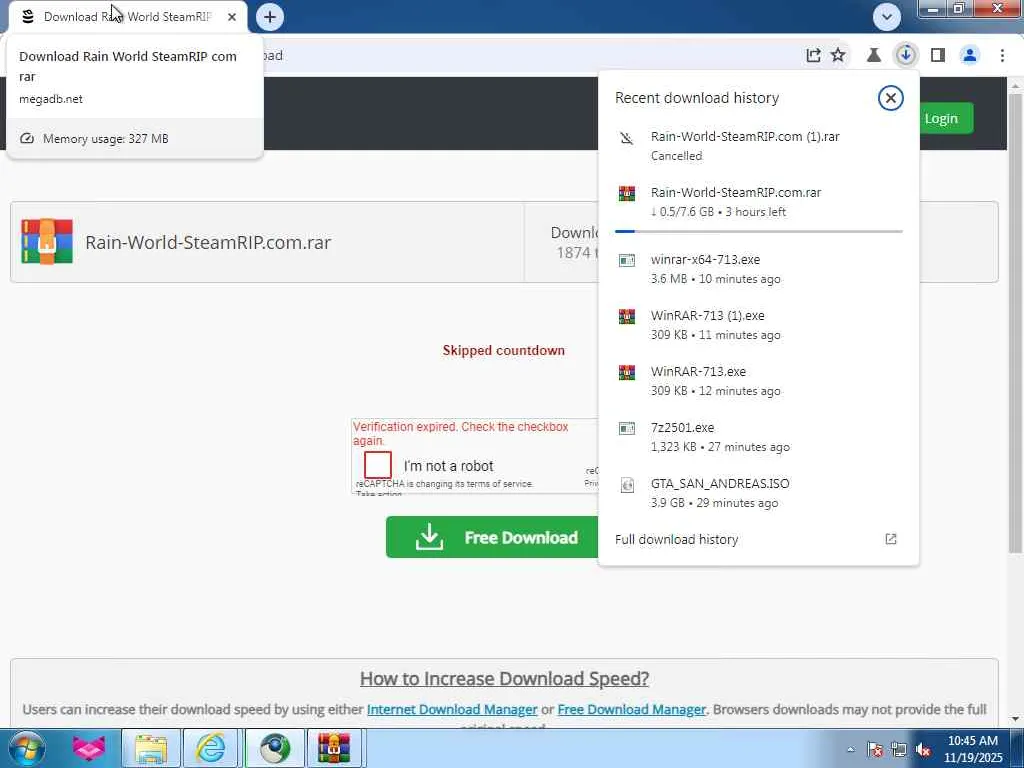Viewport: 1024px width, 768px height.
Task: Click the cancelled download icon
Action: (x=626, y=138)
